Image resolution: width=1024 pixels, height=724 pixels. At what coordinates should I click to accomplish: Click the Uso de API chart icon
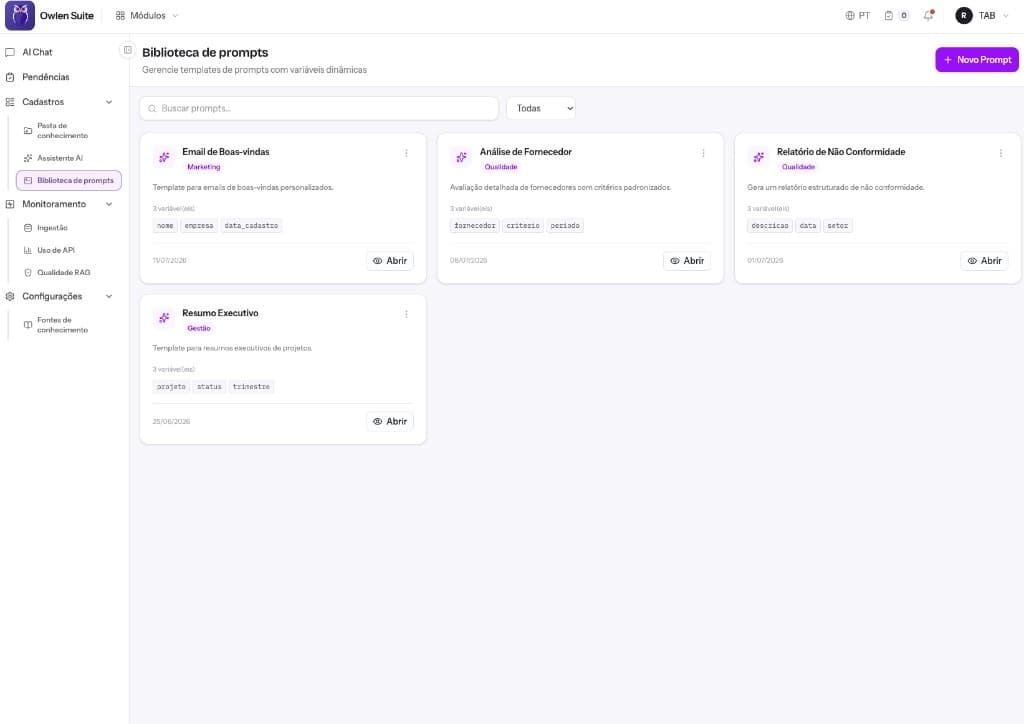(27, 250)
